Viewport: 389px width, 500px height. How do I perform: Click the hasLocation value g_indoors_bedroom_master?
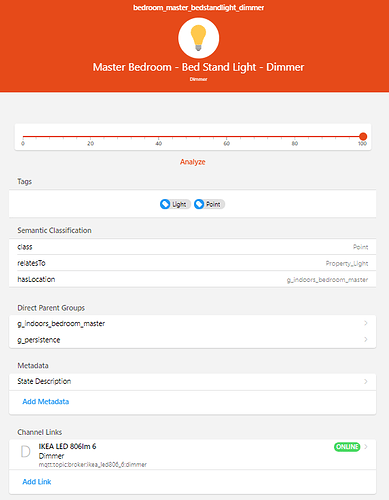tap(327, 280)
